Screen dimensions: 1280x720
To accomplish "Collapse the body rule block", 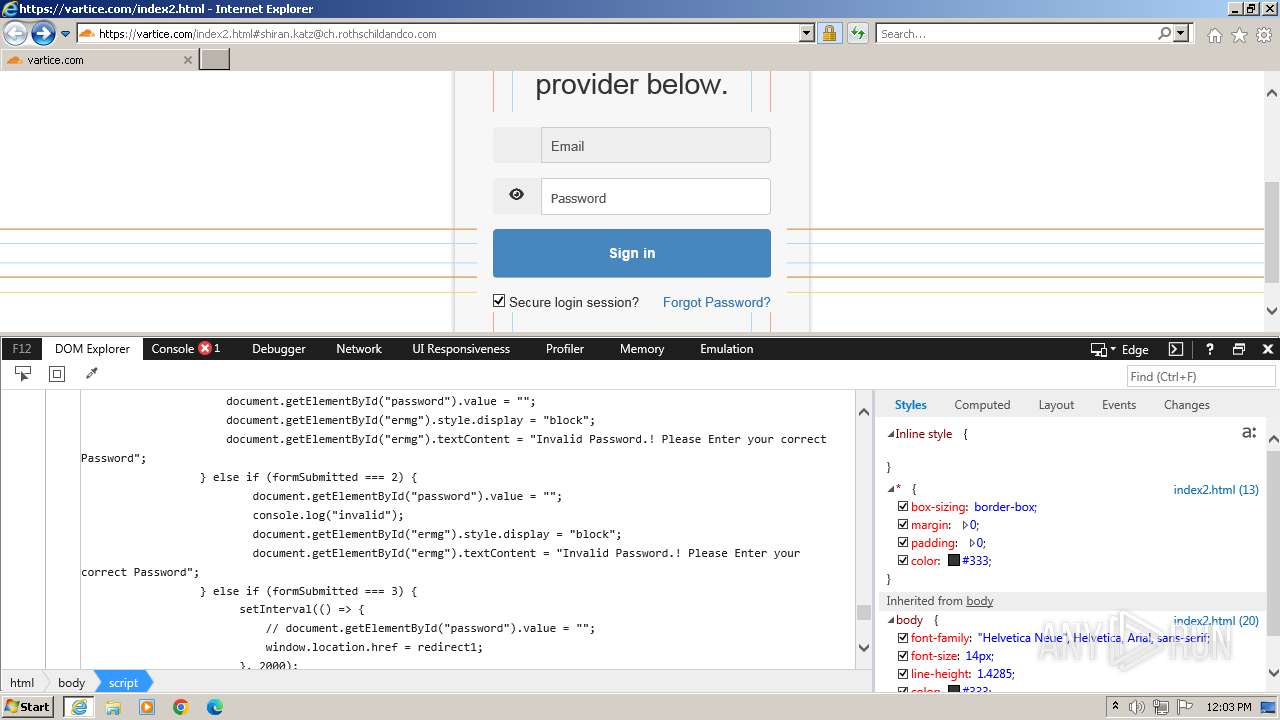I will (891, 621).
